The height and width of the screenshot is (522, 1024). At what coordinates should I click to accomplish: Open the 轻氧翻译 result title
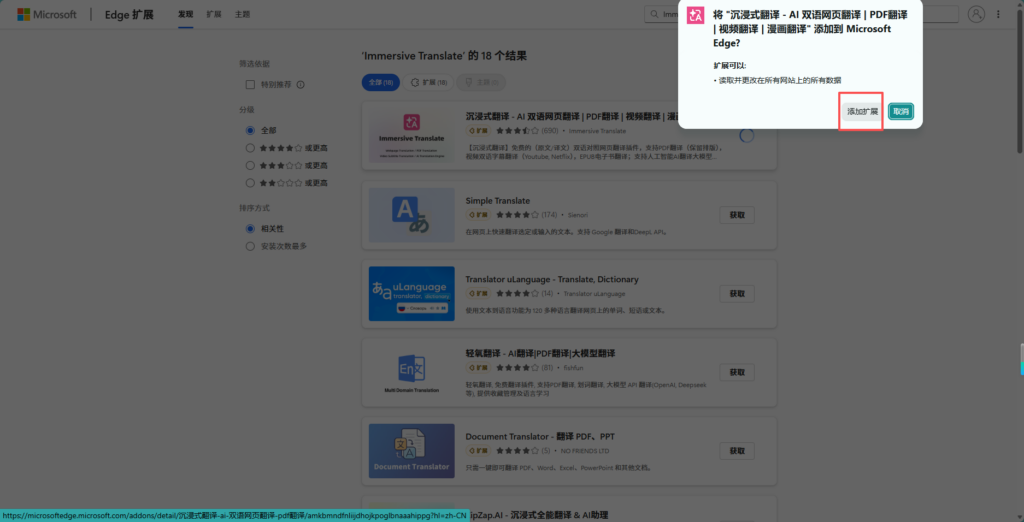click(x=540, y=353)
